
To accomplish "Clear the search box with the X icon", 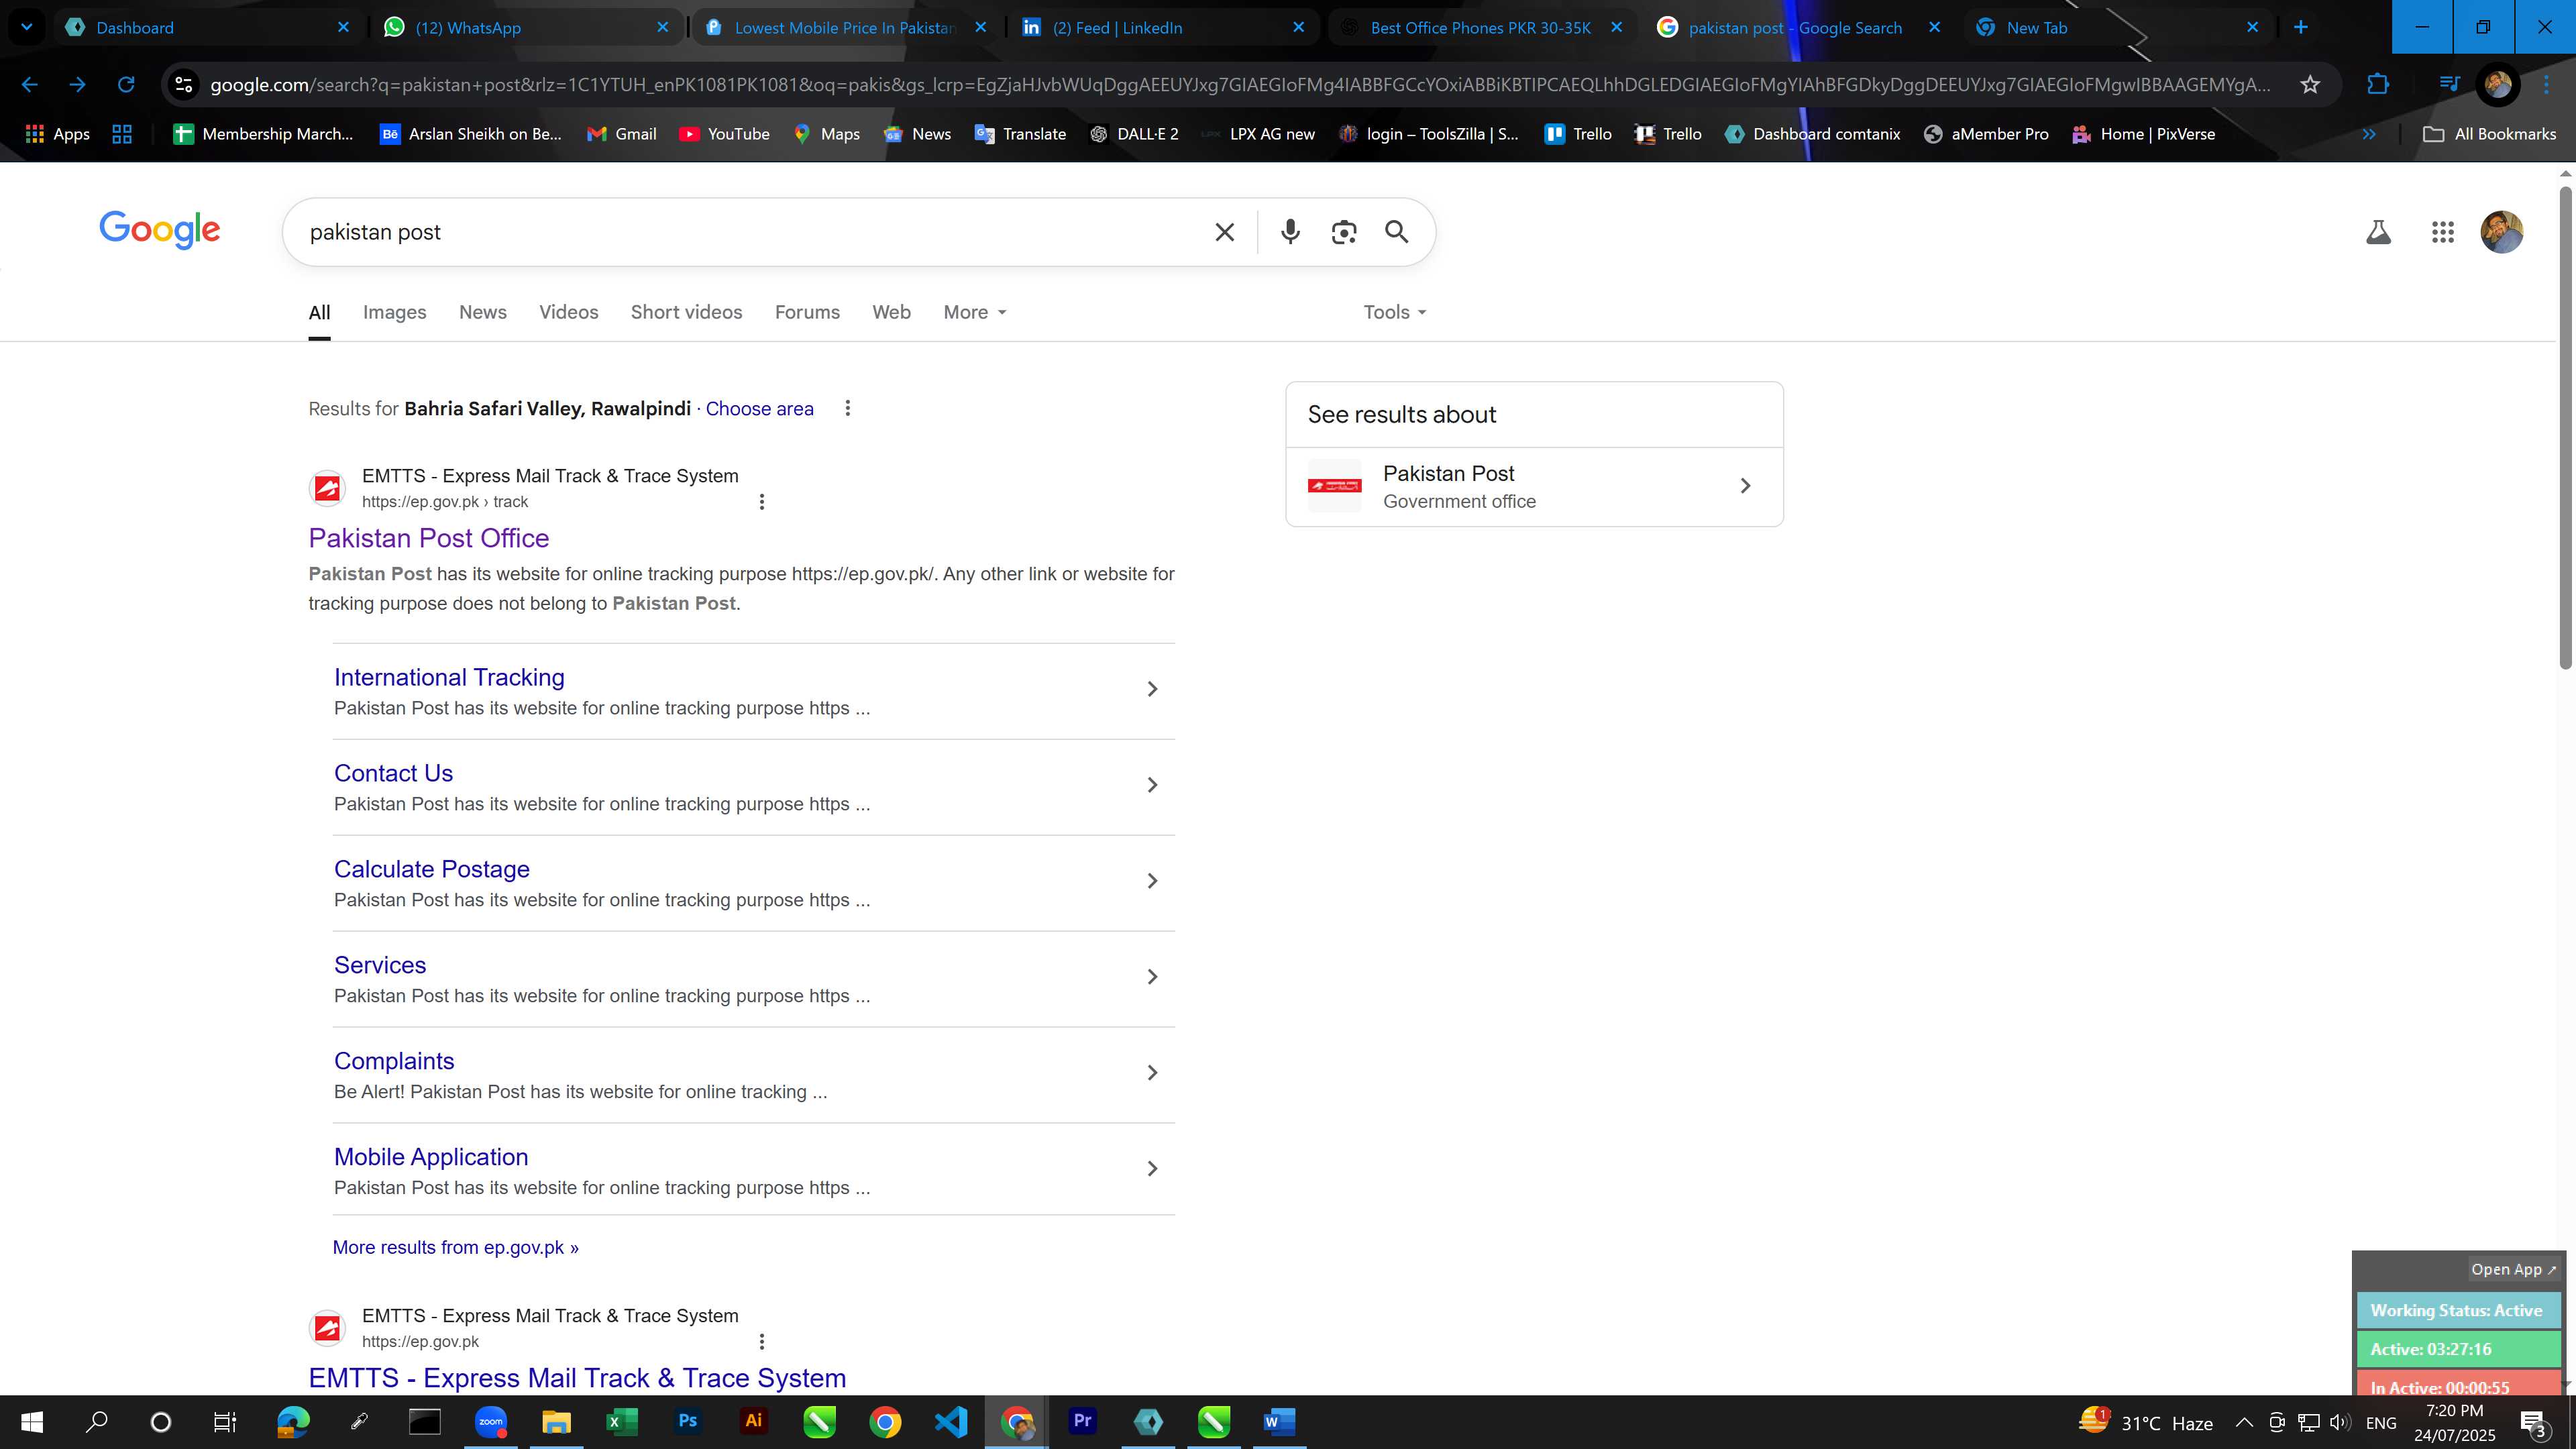I will click(x=1224, y=232).
